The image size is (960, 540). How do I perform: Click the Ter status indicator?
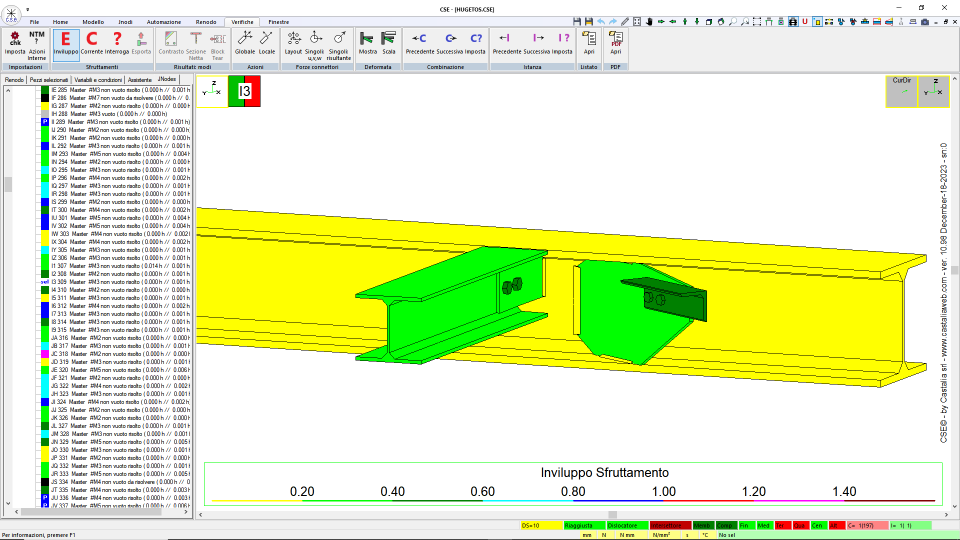point(782,525)
